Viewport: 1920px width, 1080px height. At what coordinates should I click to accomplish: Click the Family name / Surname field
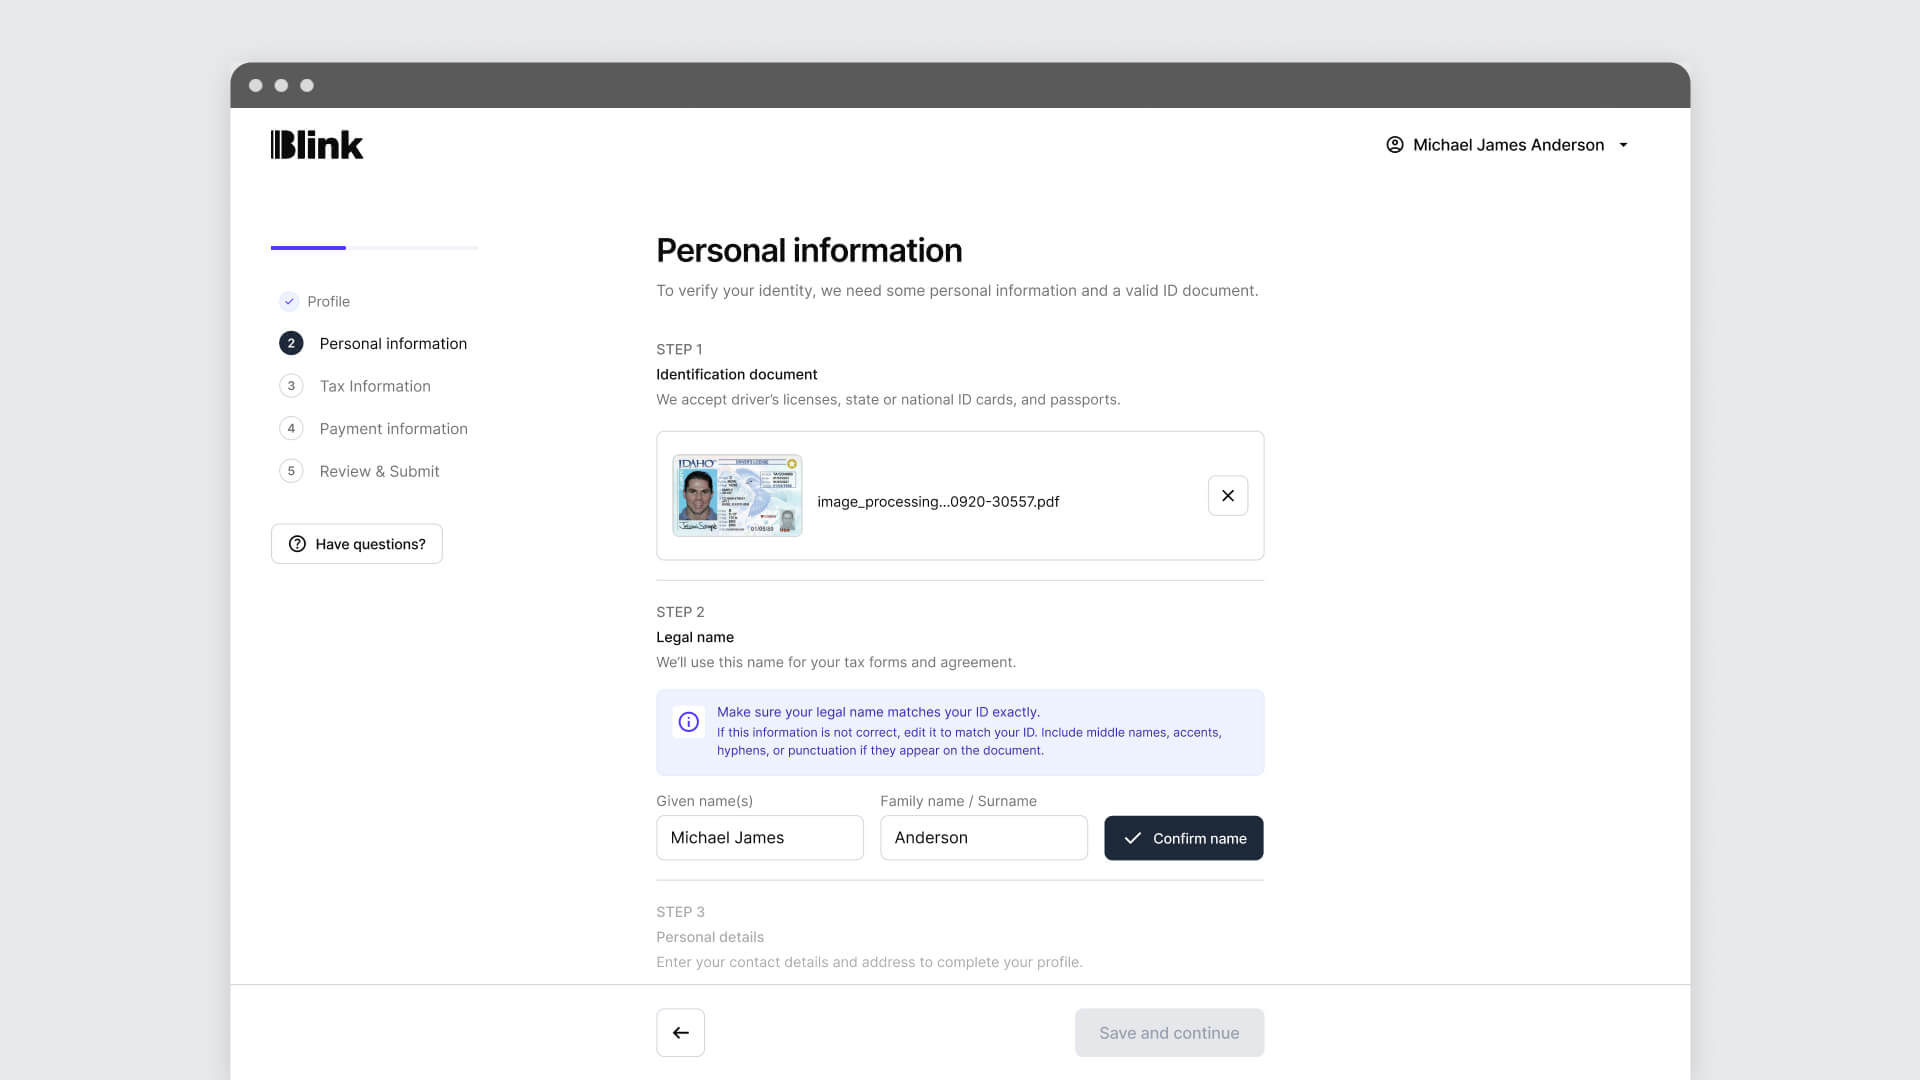point(984,838)
